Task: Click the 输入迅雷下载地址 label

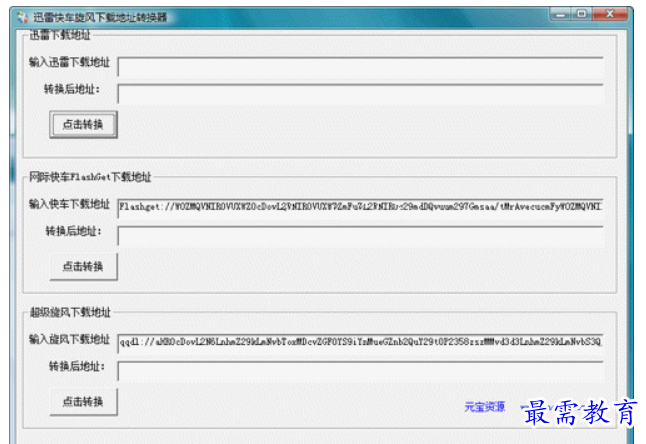Action: 69,62
